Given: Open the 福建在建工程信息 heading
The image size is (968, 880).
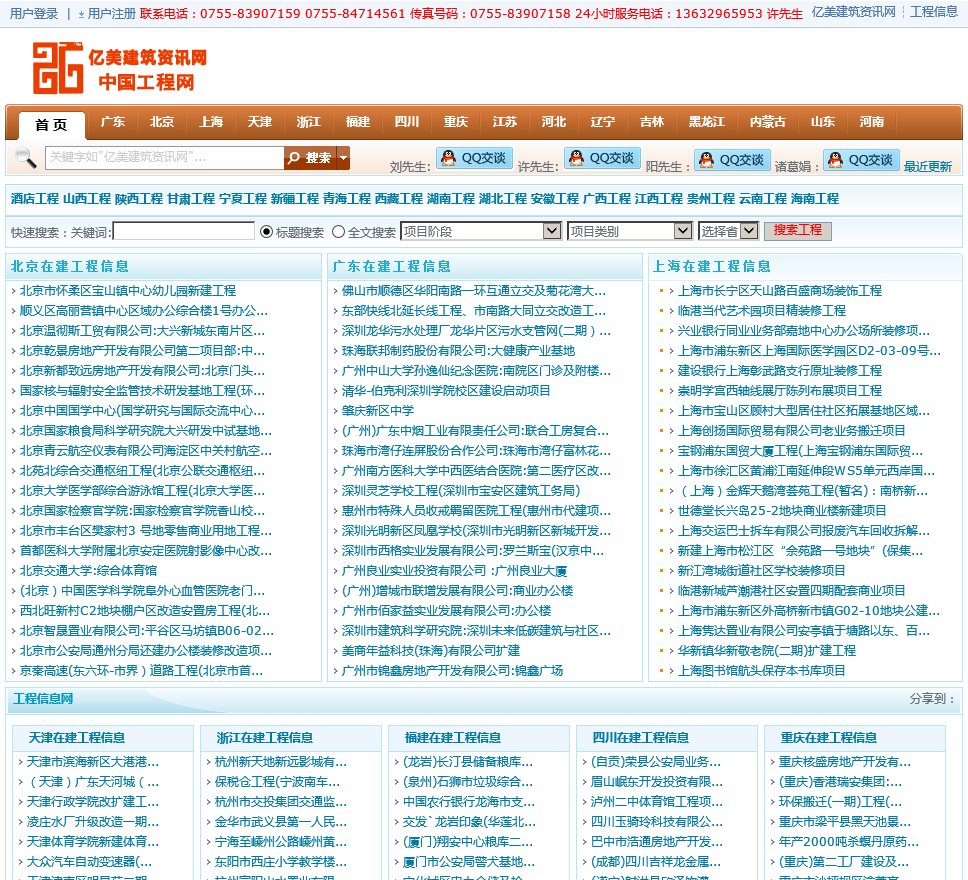Looking at the screenshot, I should click(453, 737).
